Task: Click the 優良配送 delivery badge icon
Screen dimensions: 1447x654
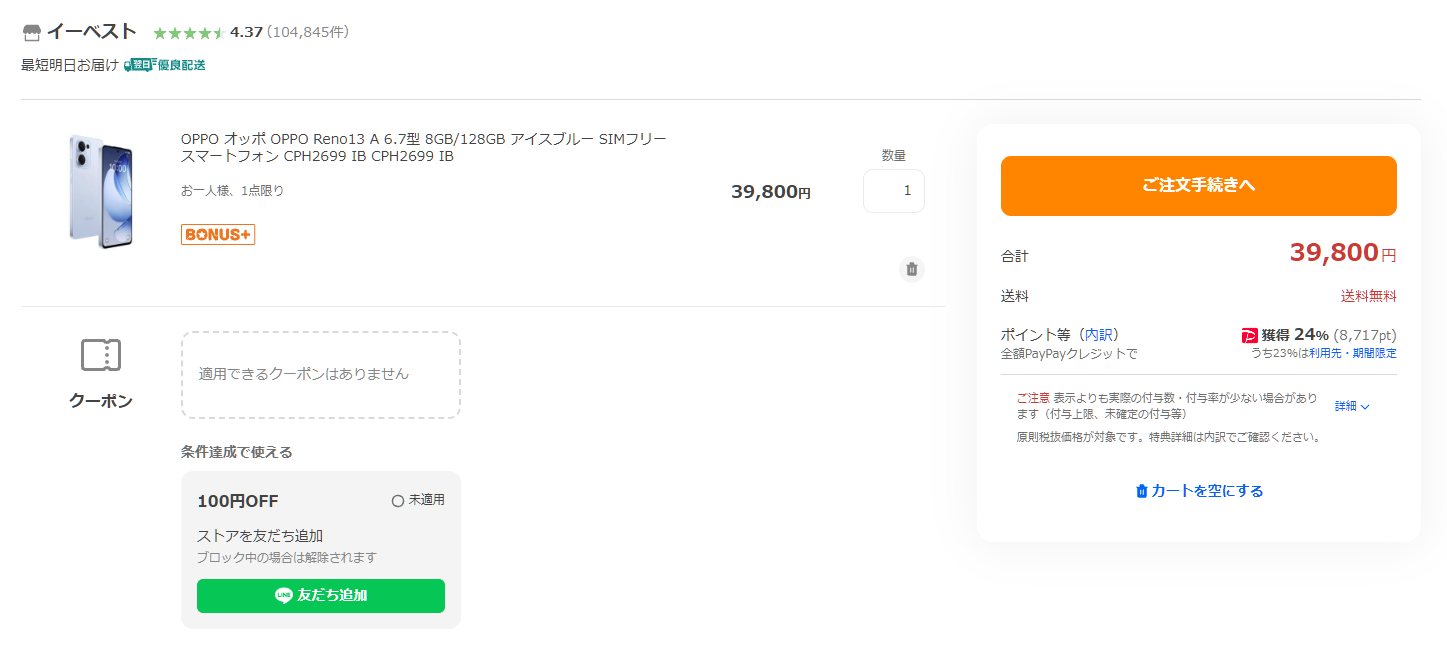Action: pos(165,65)
